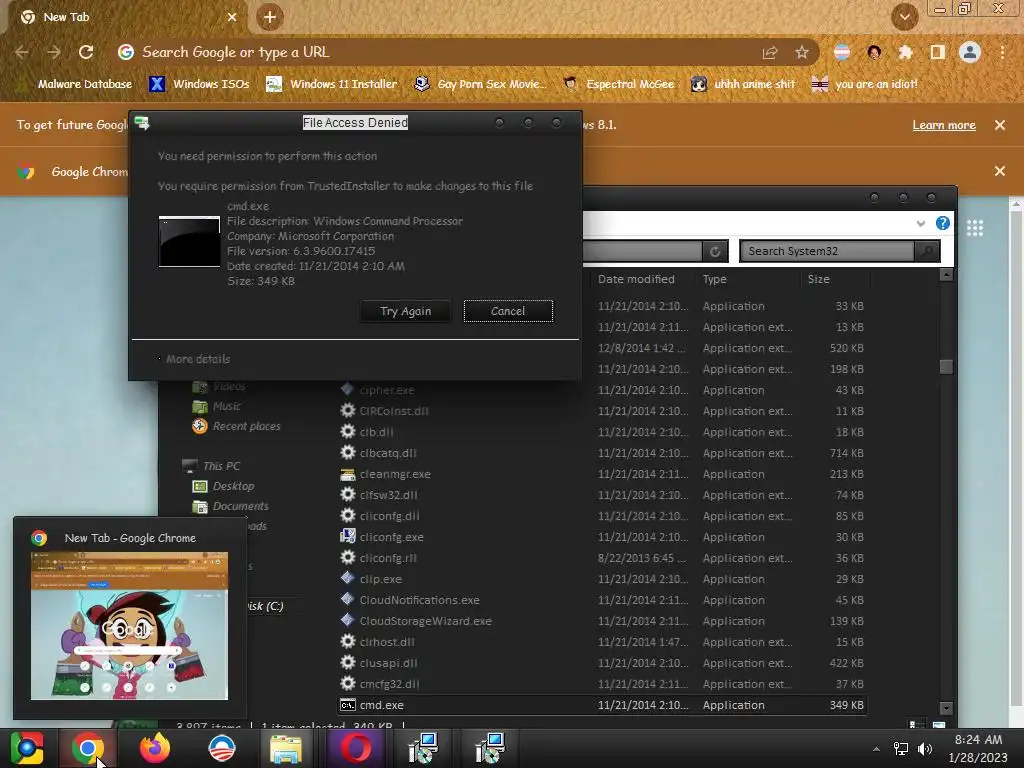Open Documents under This PC
Image resolution: width=1024 pixels, height=768 pixels.
(231, 506)
